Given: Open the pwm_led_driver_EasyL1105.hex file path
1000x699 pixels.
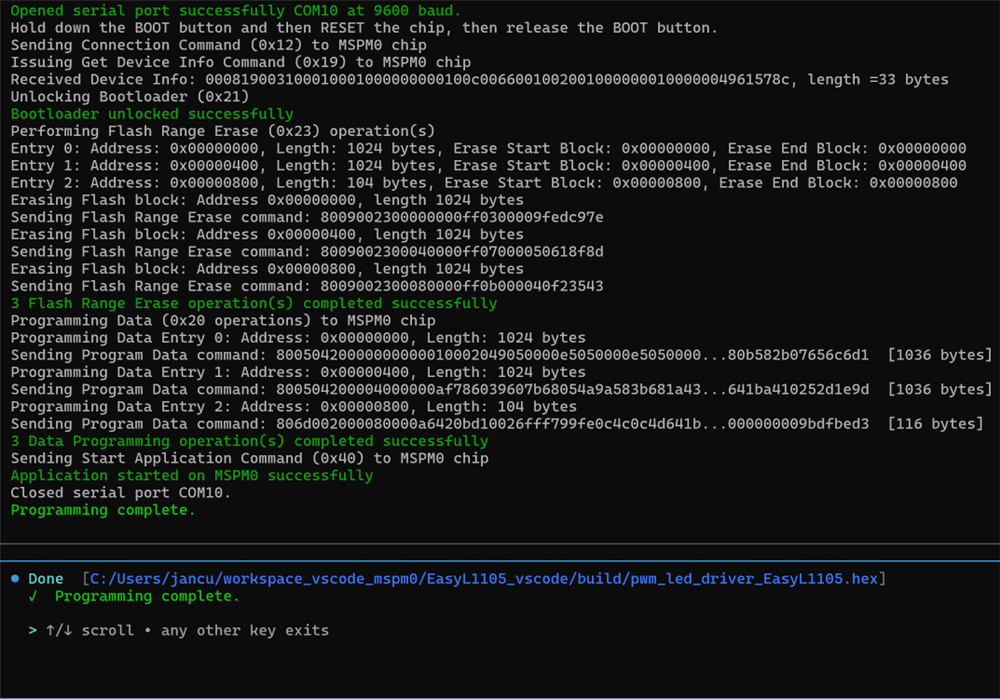Looking at the screenshot, I should click(x=484, y=578).
